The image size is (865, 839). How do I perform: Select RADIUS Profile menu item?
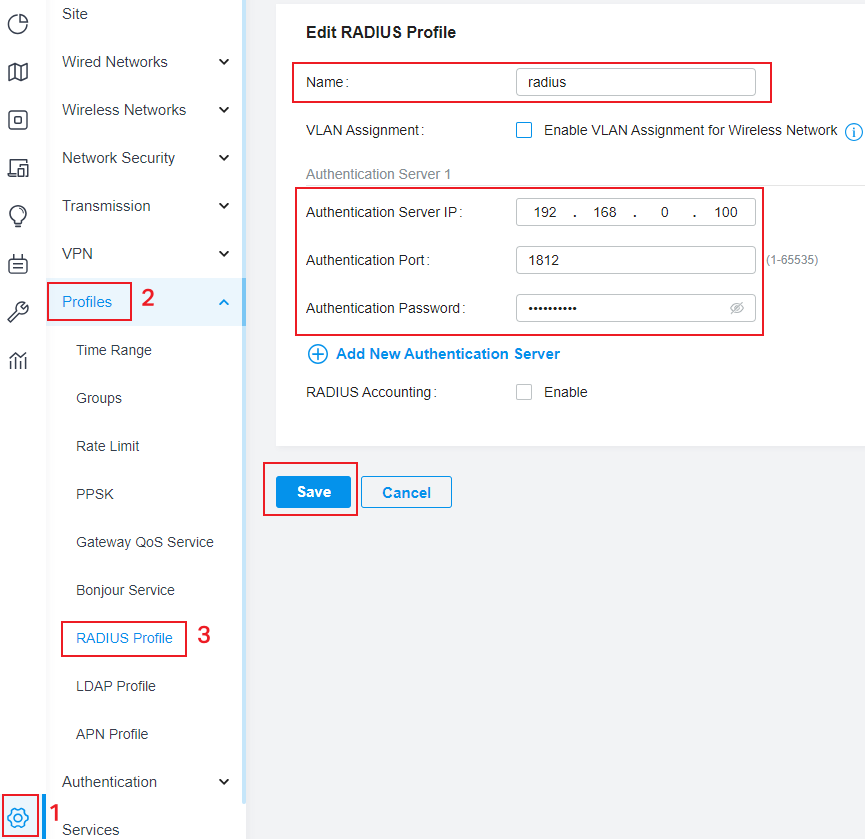click(124, 638)
